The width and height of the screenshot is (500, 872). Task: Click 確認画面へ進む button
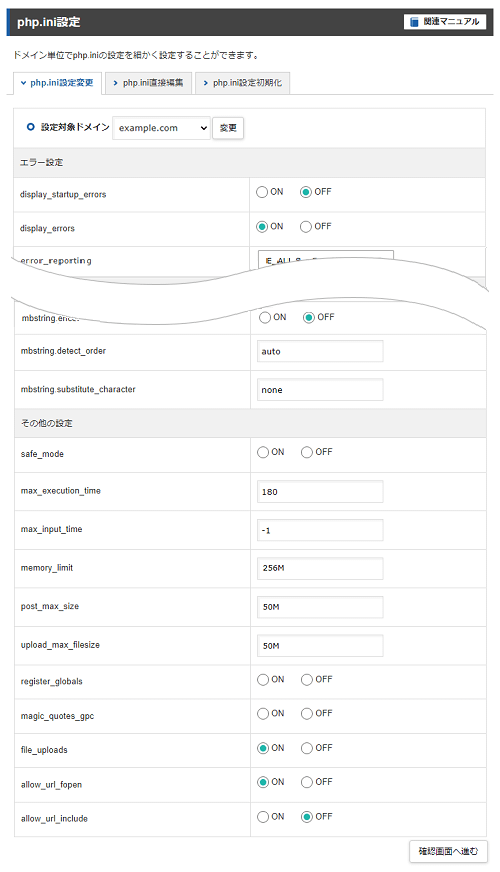pos(448,851)
